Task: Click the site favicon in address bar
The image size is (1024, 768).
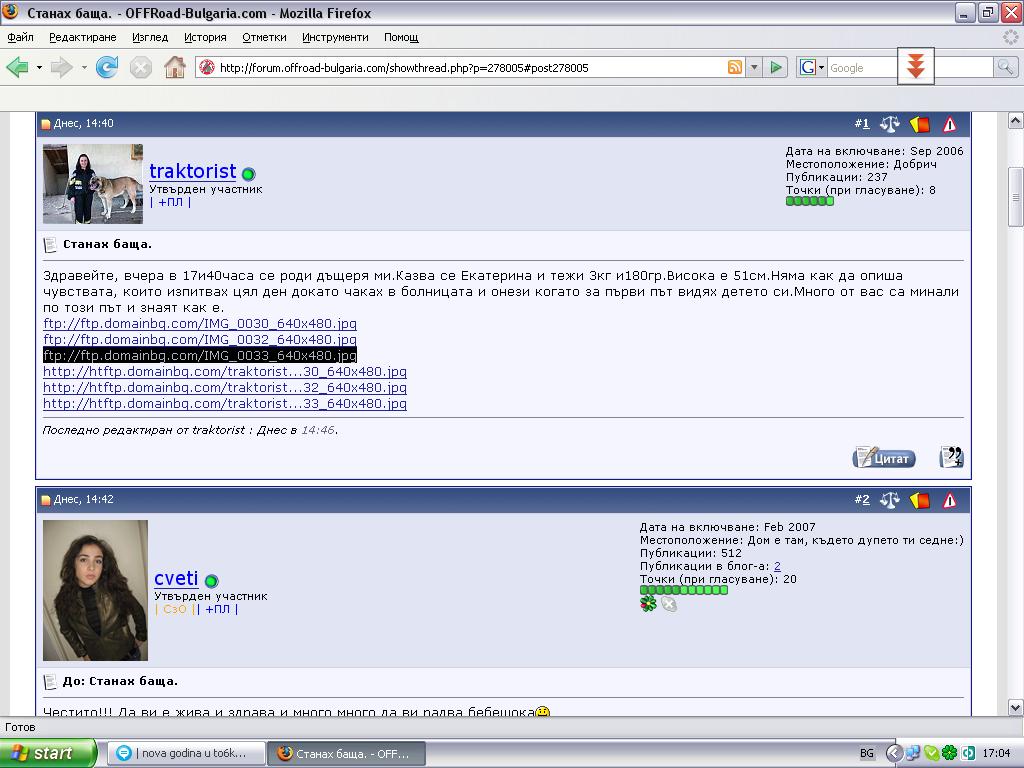Action: pos(207,67)
